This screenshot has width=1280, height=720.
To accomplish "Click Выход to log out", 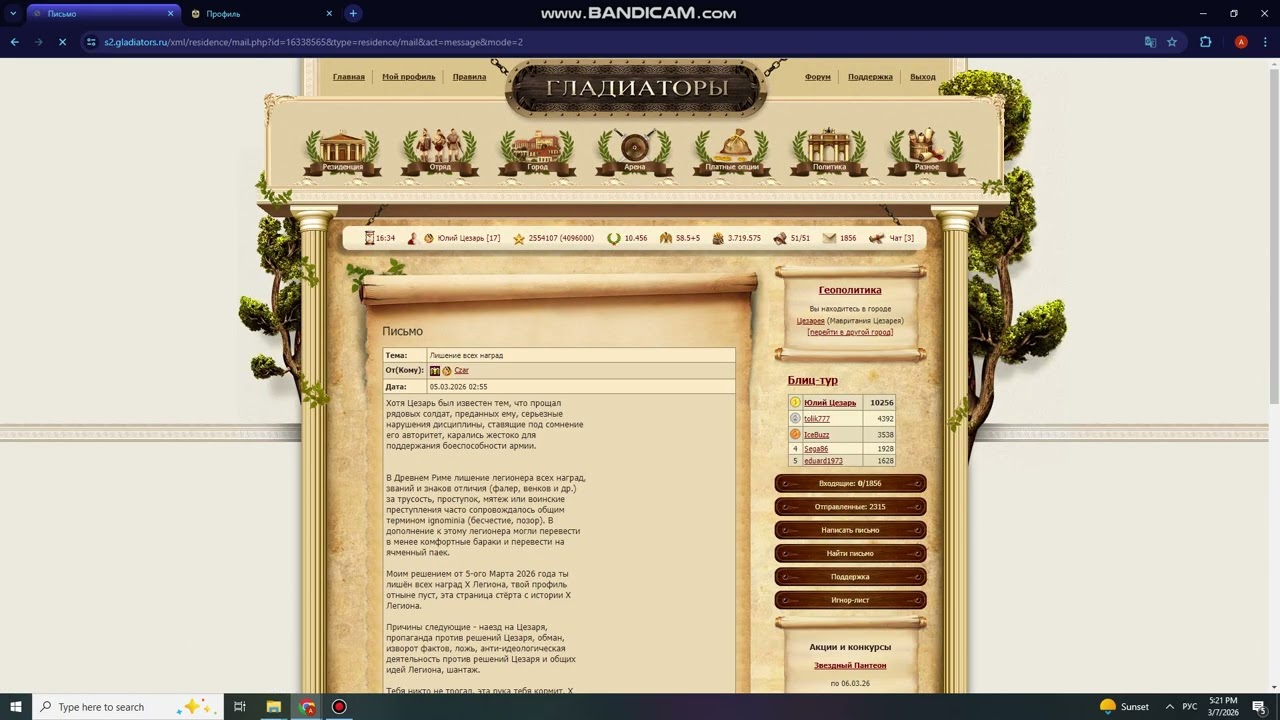I will [x=923, y=76].
